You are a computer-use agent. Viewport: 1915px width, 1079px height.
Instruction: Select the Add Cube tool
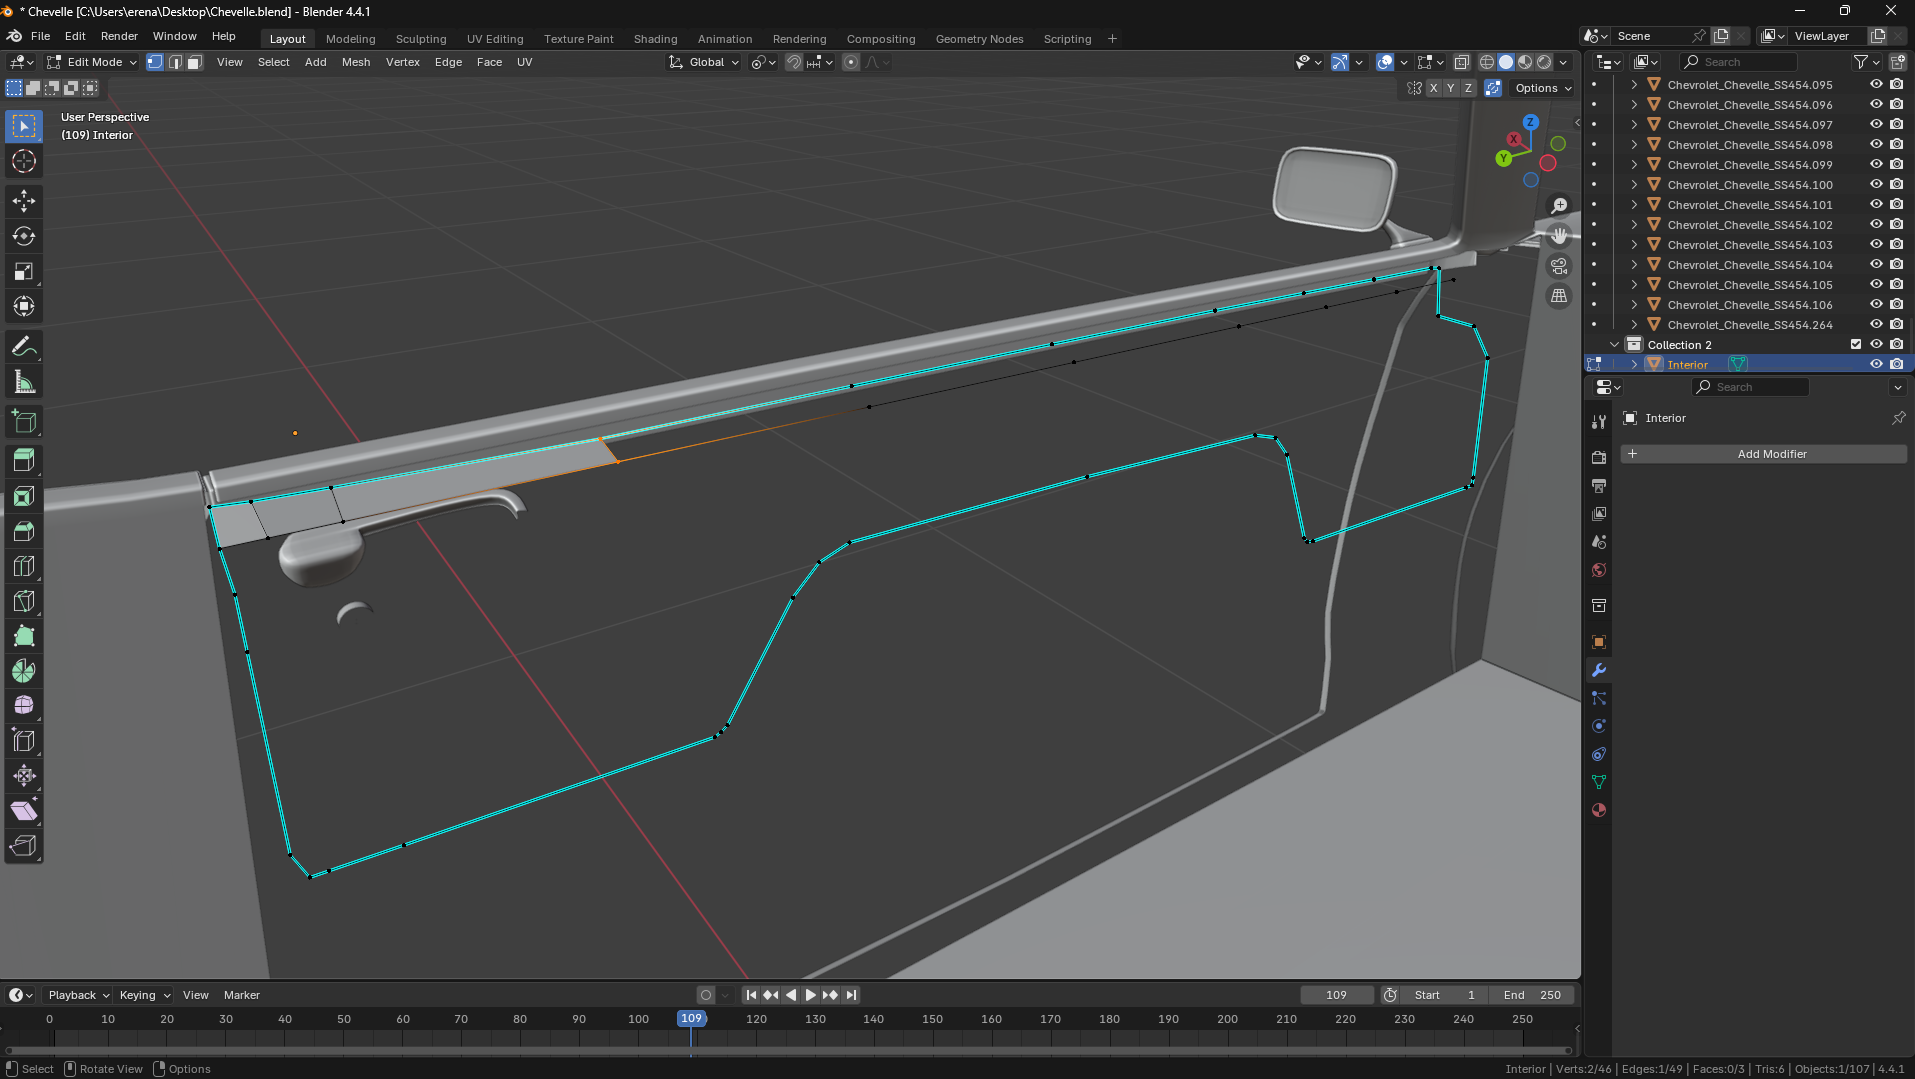[24, 422]
